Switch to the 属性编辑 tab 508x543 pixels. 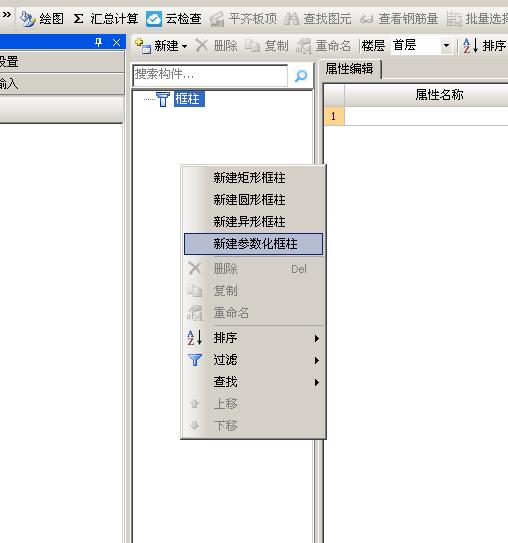[x=349, y=69]
